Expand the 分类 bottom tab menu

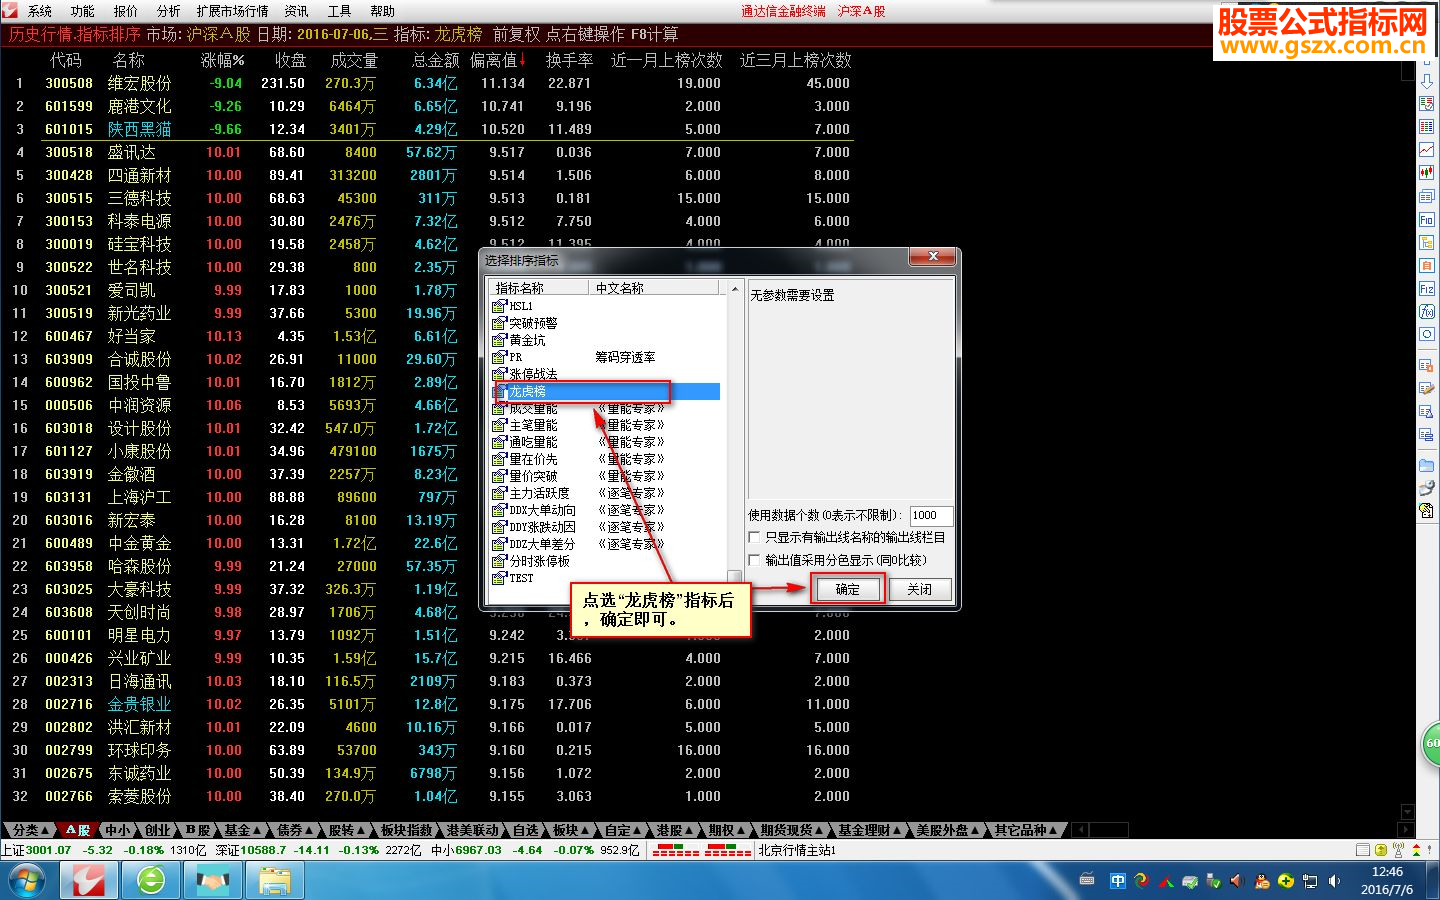click(x=31, y=830)
